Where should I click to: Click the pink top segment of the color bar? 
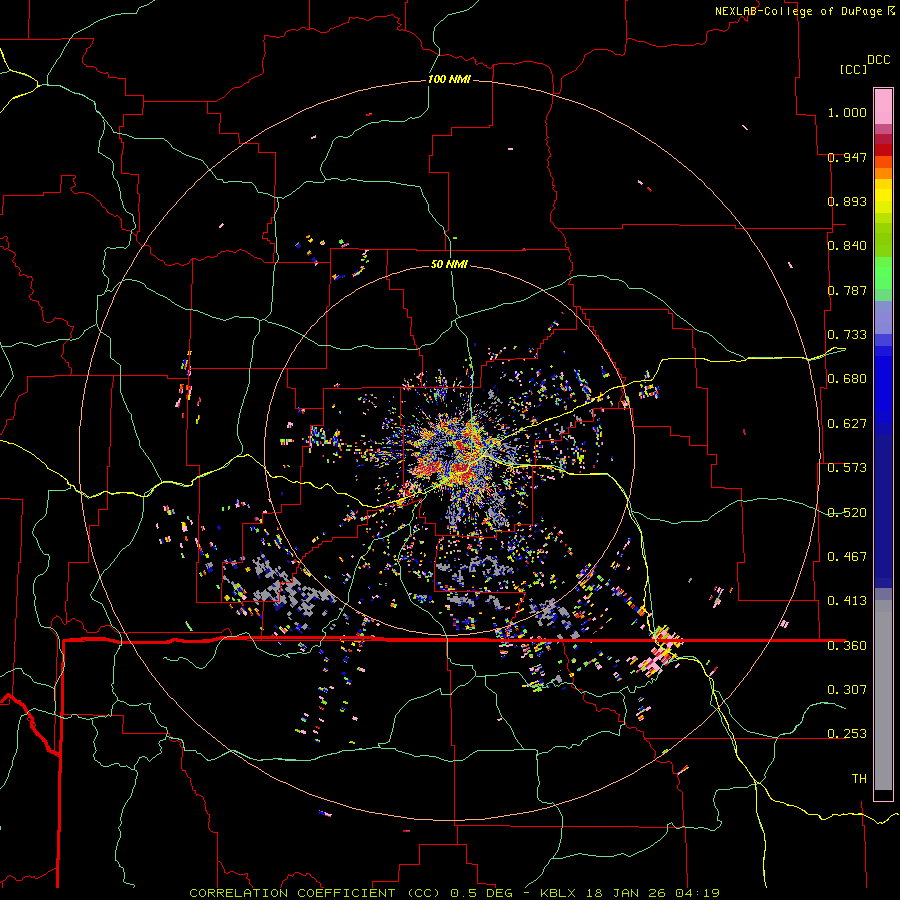point(883,107)
